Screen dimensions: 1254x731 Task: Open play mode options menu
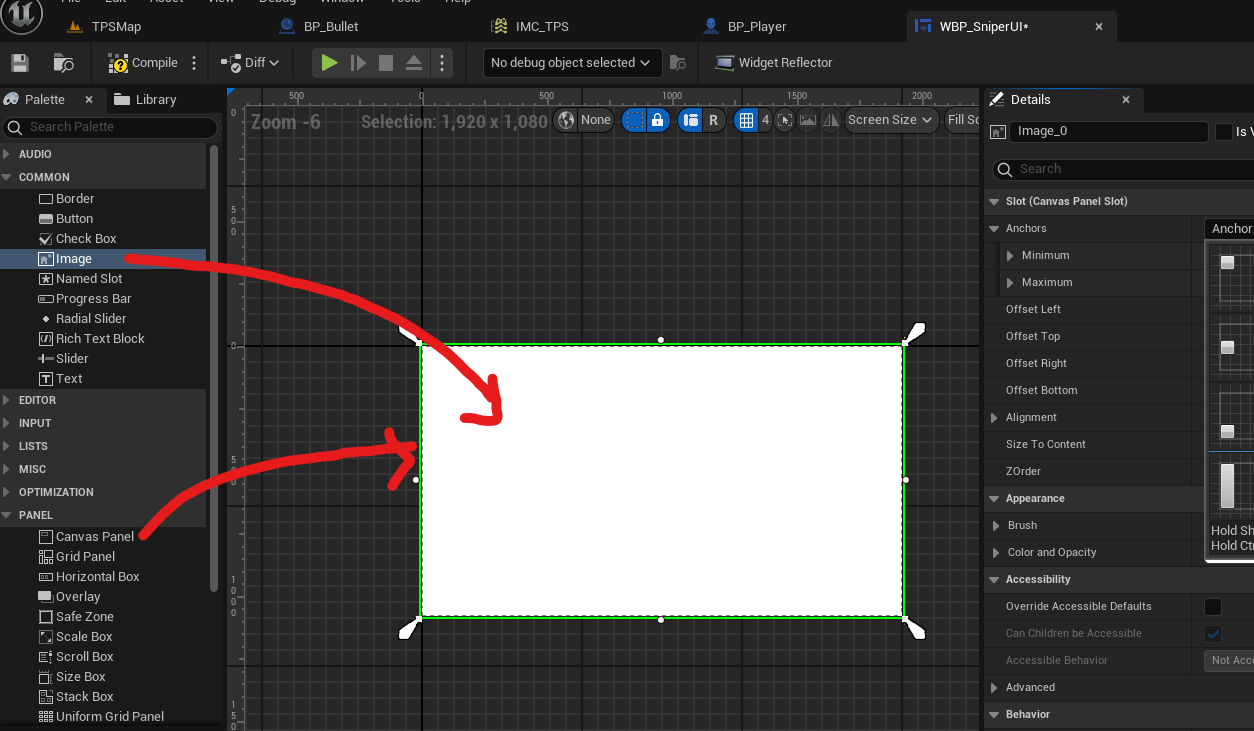click(x=441, y=63)
